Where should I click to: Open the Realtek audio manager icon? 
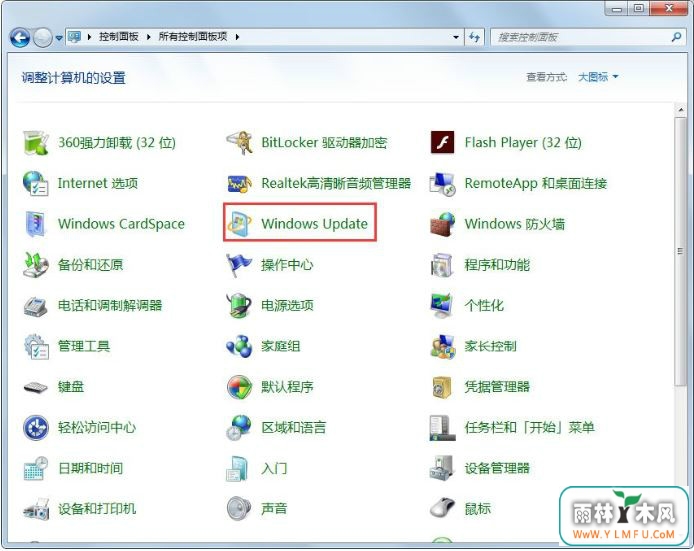click(x=239, y=184)
